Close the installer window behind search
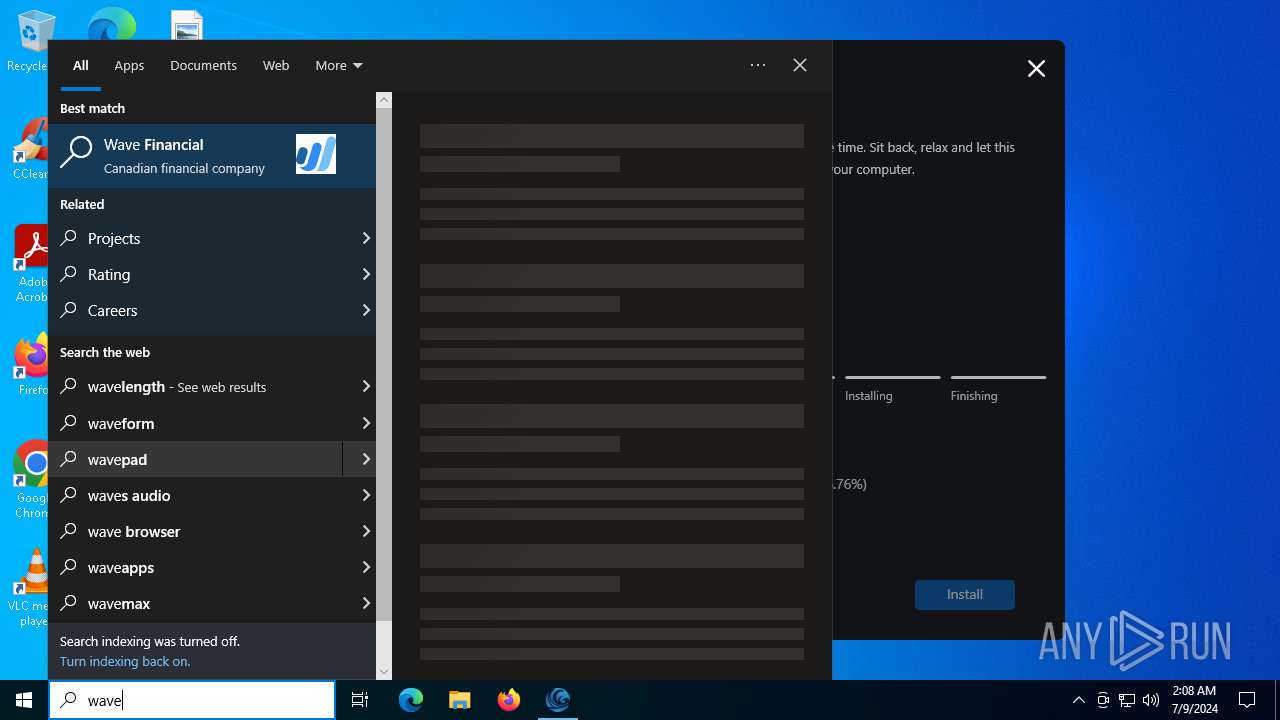The height and width of the screenshot is (720, 1280). pyautogui.click(x=1036, y=68)
